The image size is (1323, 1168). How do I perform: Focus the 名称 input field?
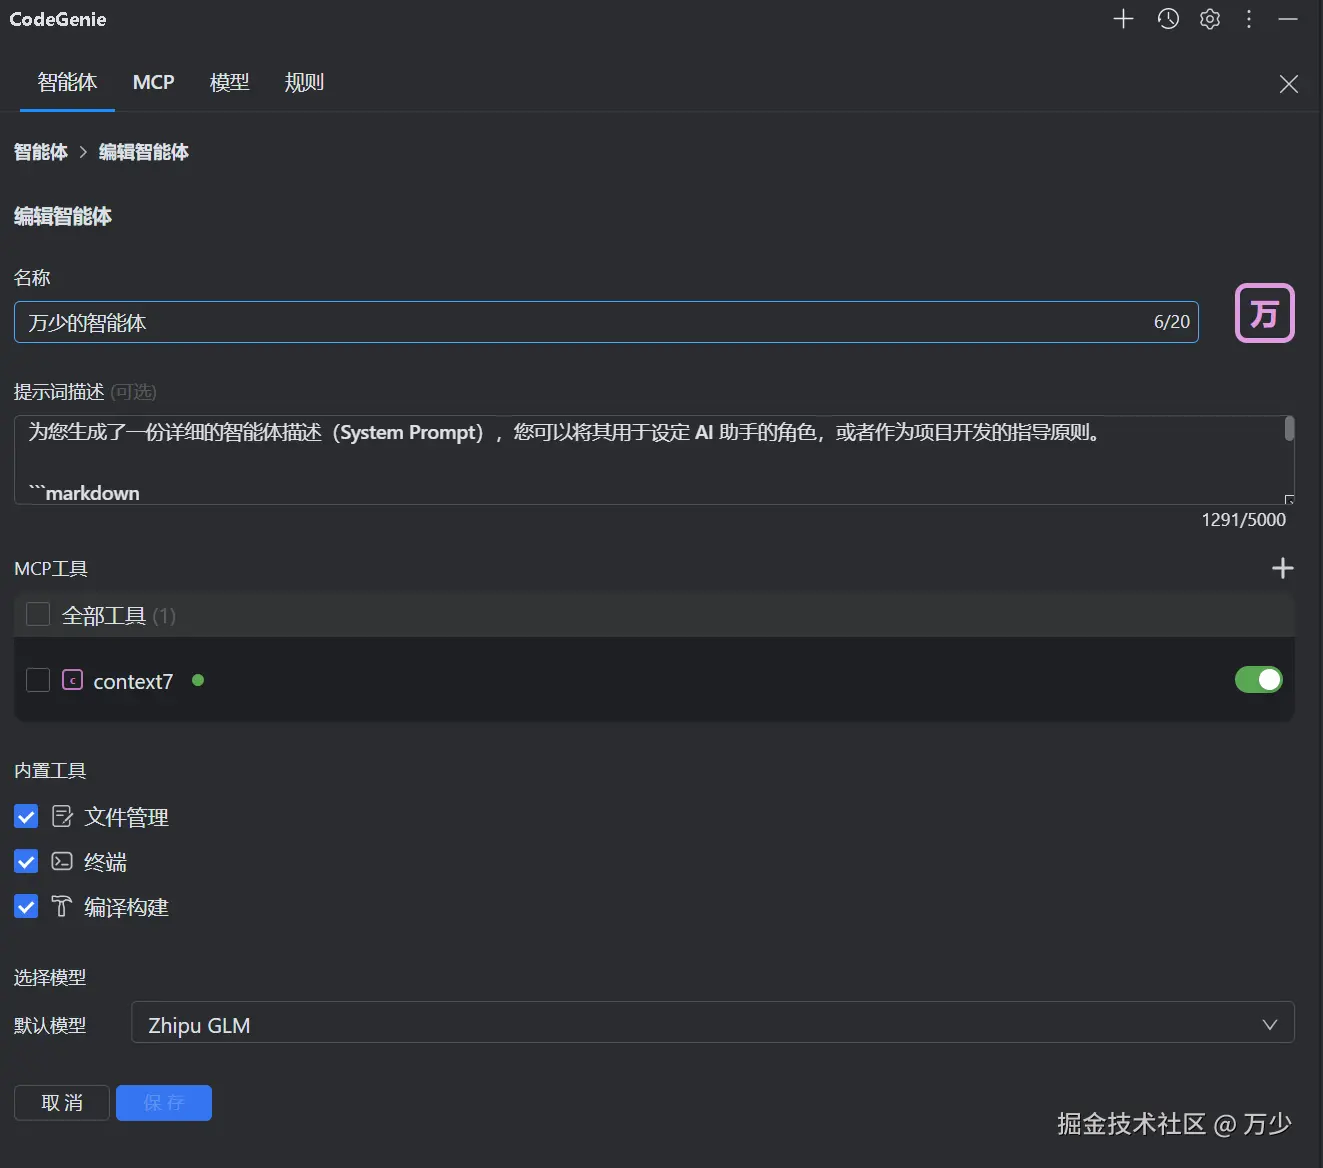(x=606, y=322)
